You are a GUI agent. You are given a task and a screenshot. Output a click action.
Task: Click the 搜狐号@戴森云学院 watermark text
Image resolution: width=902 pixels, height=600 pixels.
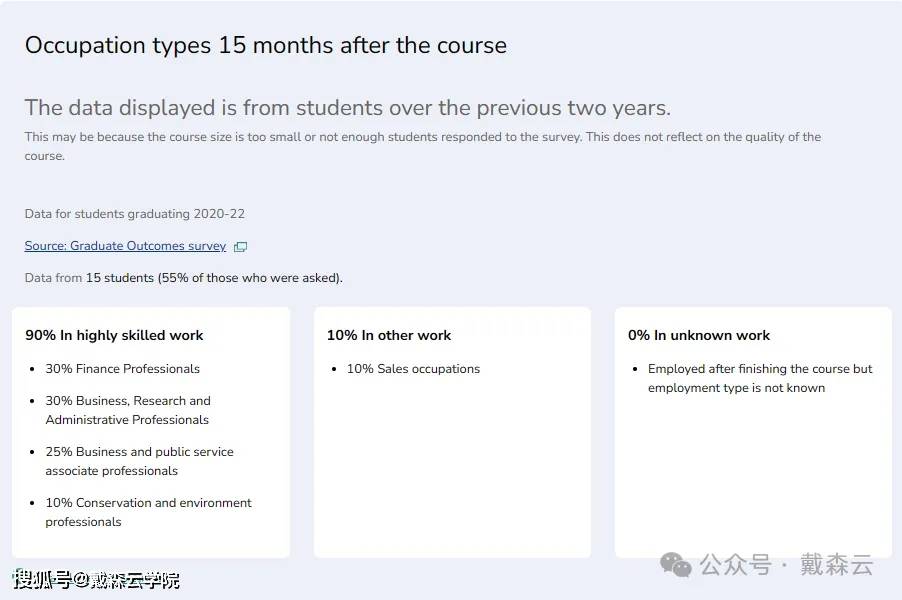tap(96, 580)
